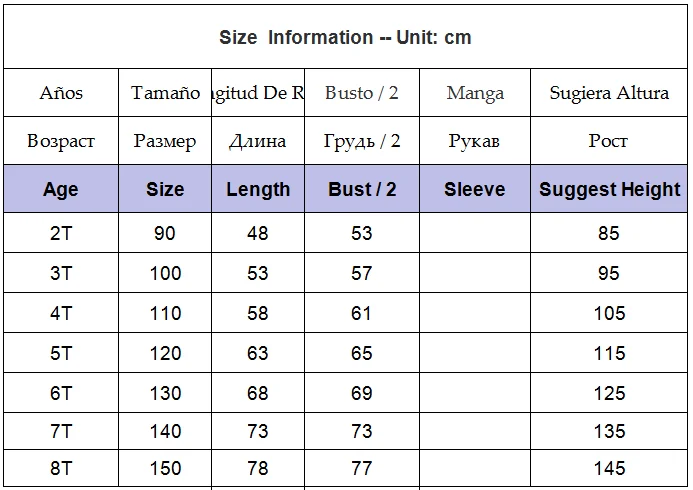Click the Bust / 2 column header
This screenshot has height=490, width=693.
362,189
